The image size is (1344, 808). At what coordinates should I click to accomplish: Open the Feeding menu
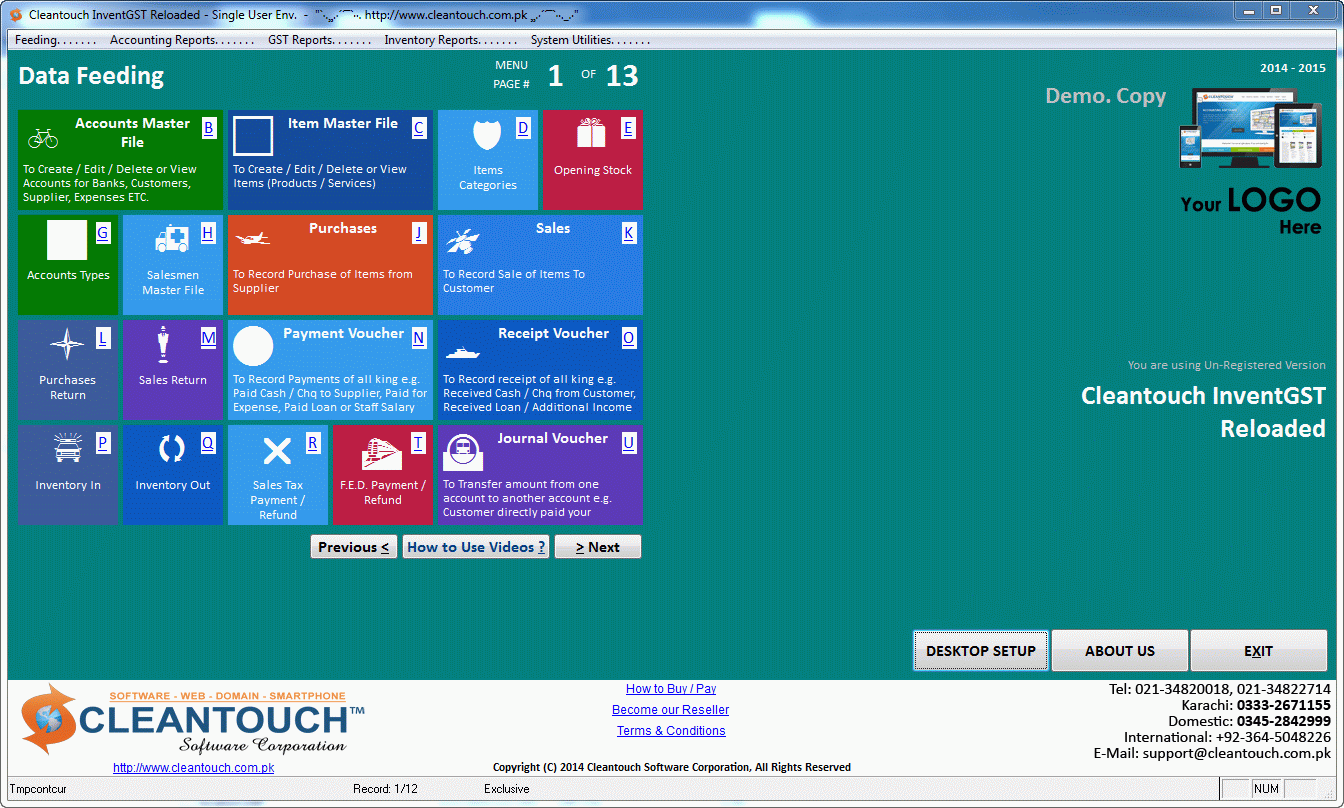[55, 40]
